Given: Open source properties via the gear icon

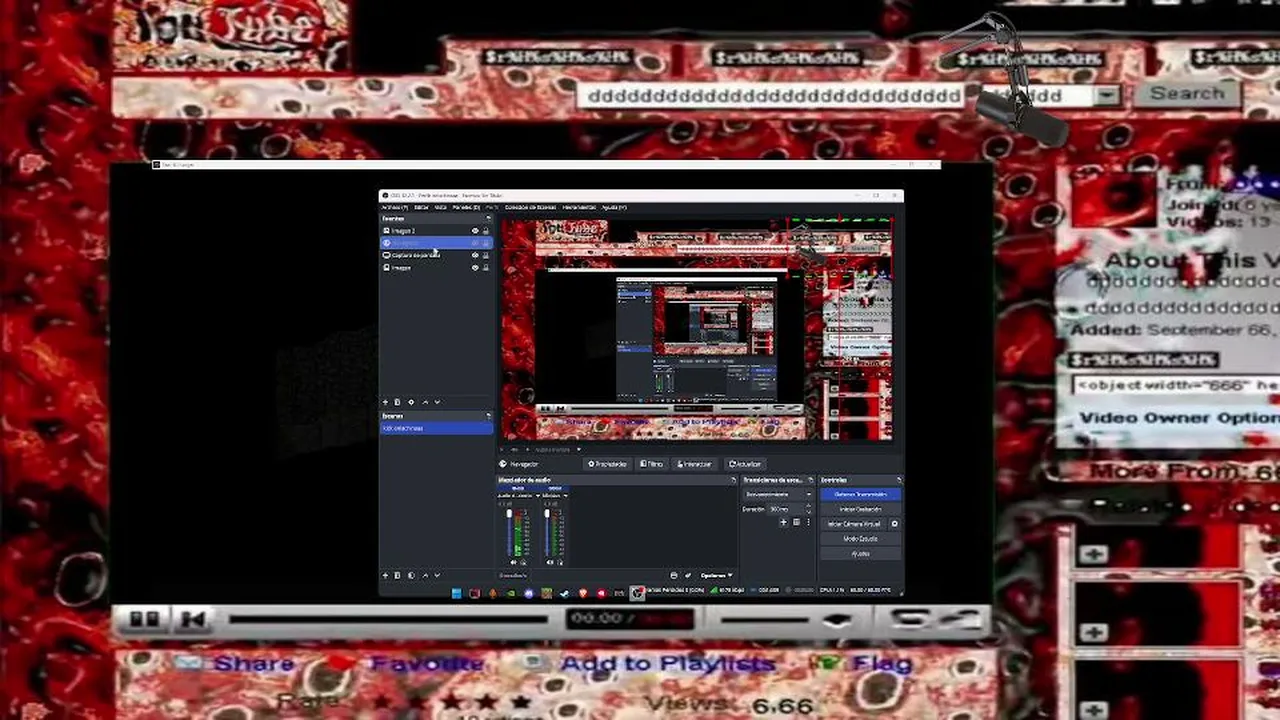Looking at the screenshot, I should [x=411, y=402].
